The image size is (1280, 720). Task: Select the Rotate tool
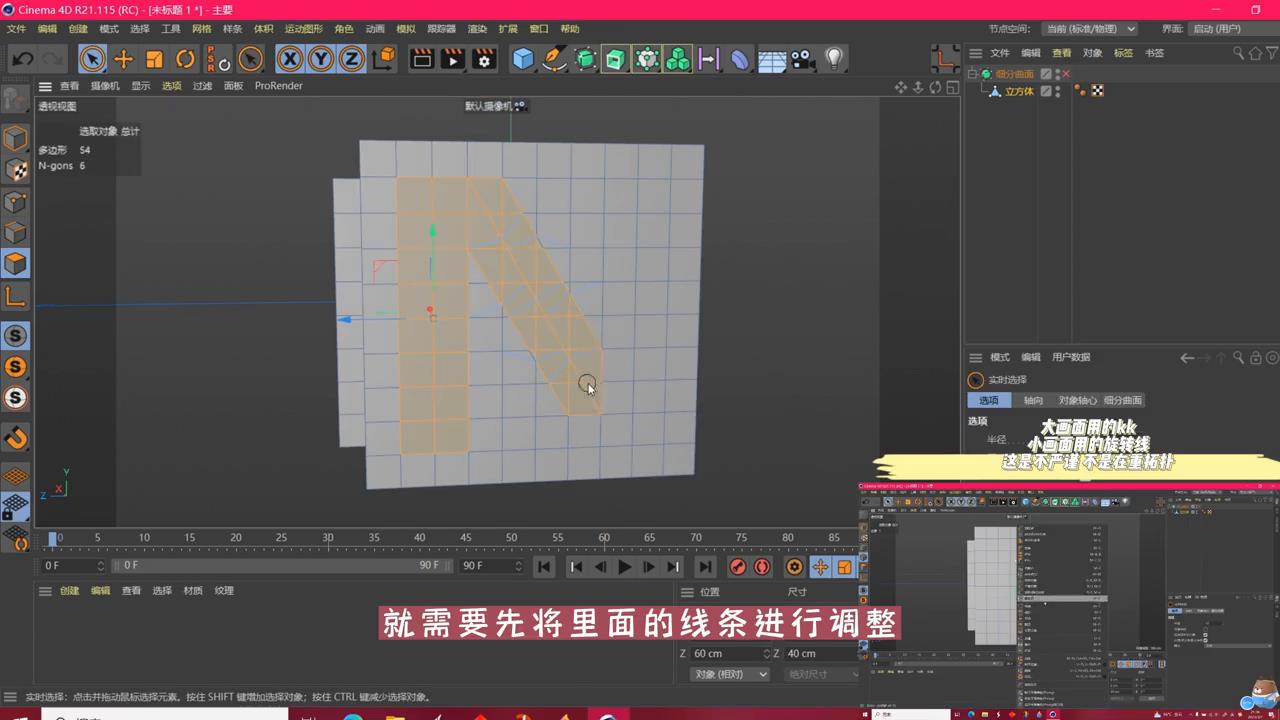pyautogui.click(x=185, y=59)
